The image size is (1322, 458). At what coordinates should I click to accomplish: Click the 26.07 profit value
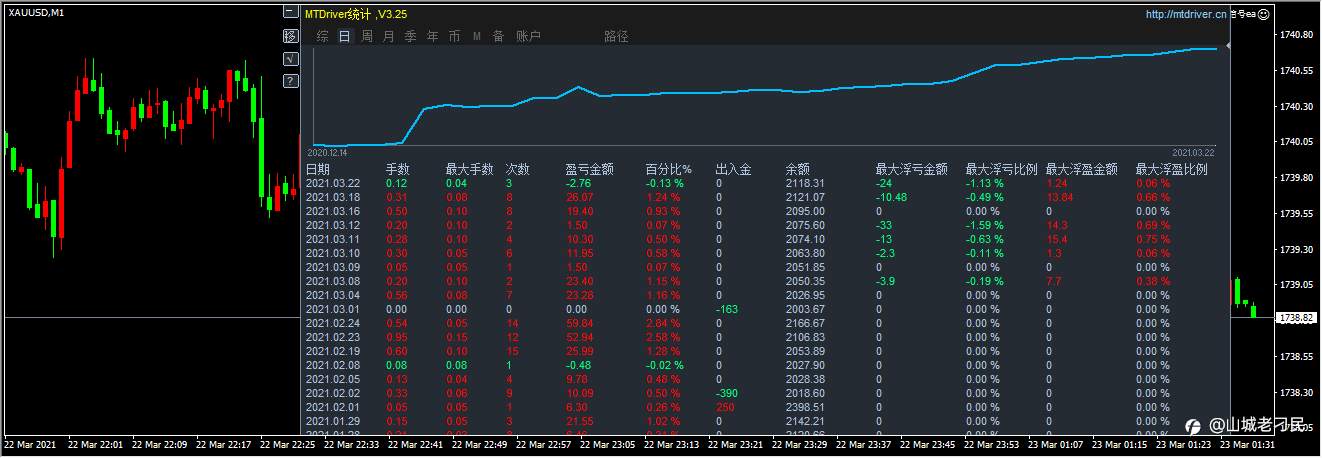(x=579, y=197)
